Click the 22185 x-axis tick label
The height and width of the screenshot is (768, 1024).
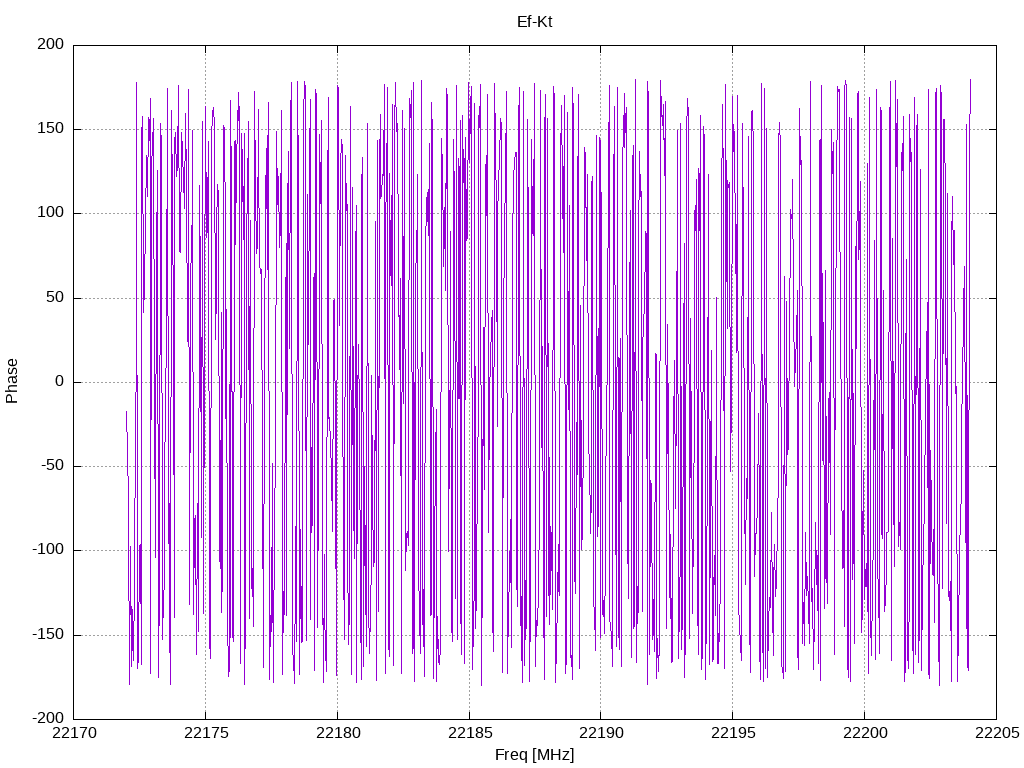(x=470, y=733)
